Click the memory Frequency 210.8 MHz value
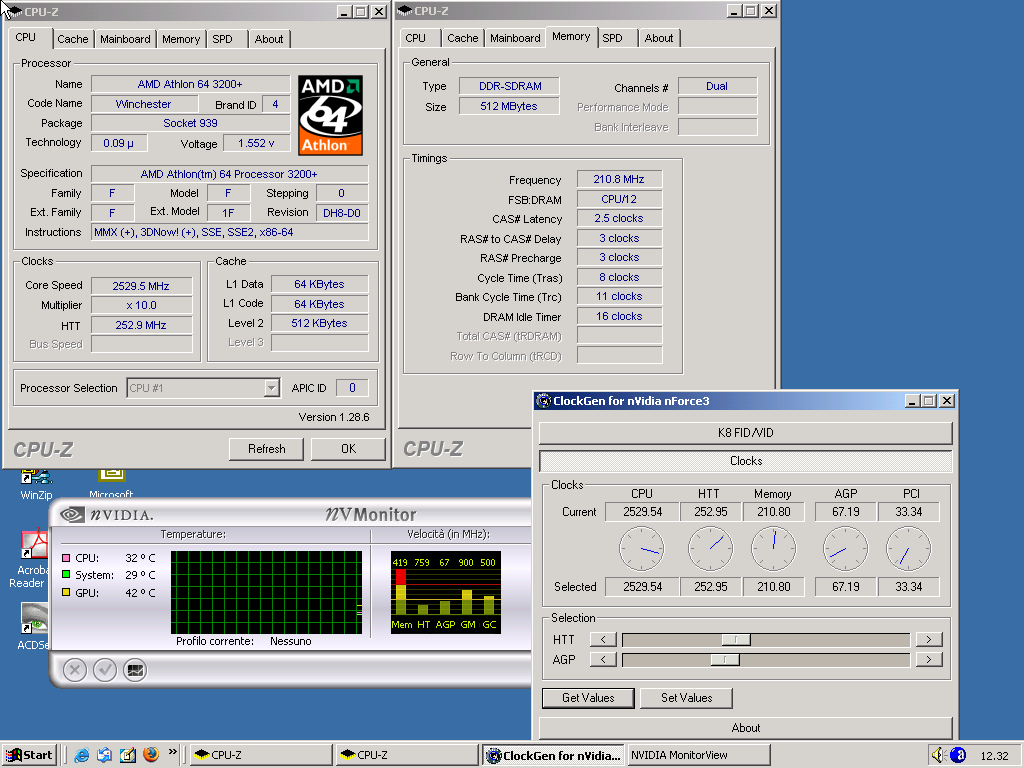The image size is (1024, 768). tap(619, 179)
